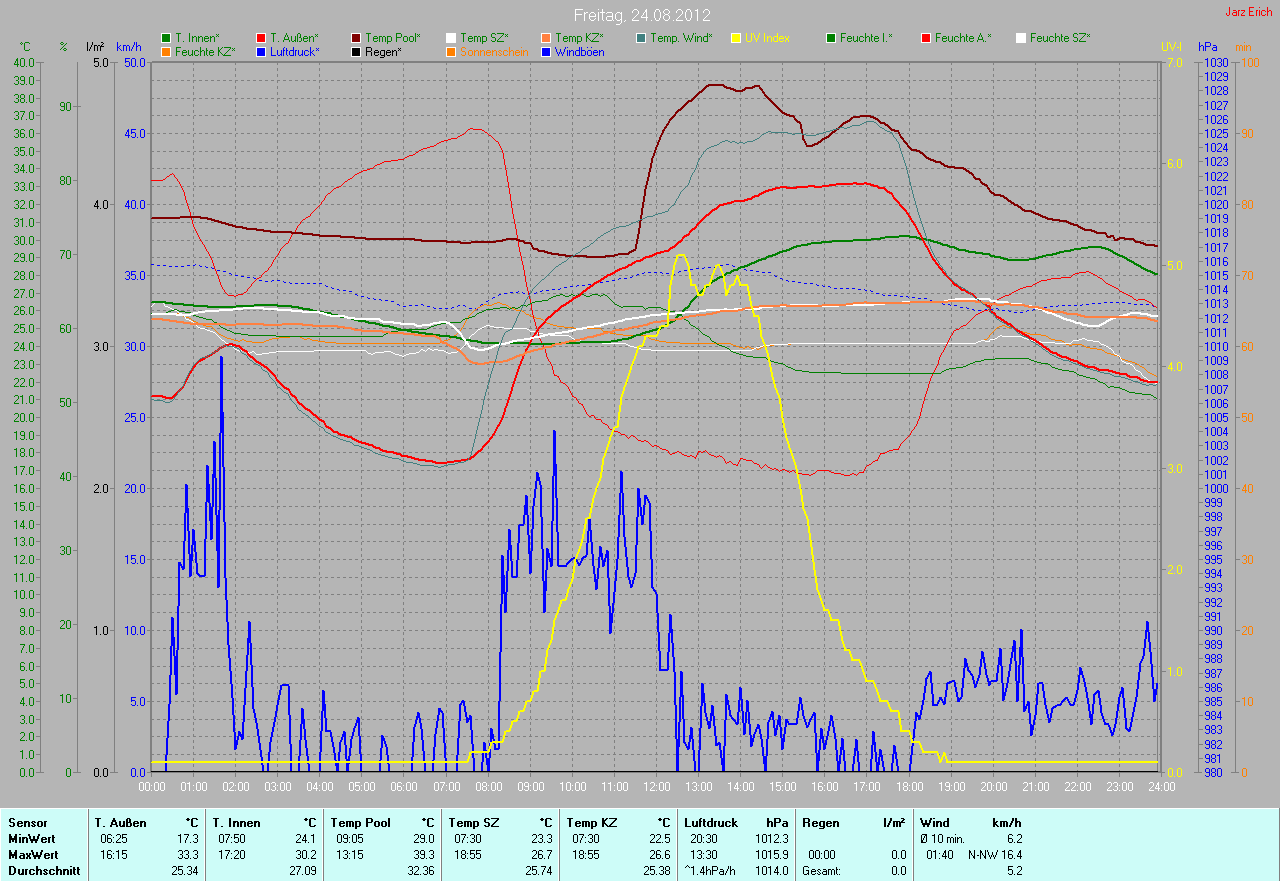Click the orange Sonnenschein legend square
The width and height of the screenshot is (1280, 881).
pos(451,51)
